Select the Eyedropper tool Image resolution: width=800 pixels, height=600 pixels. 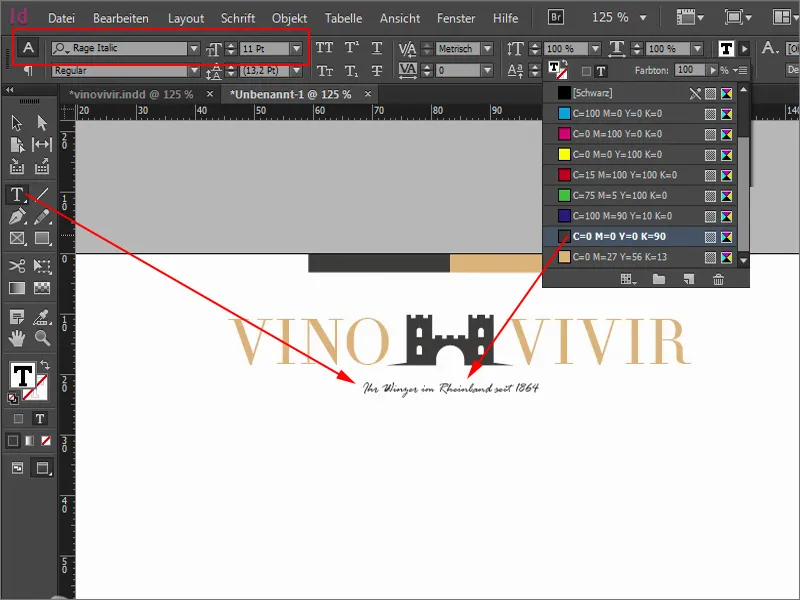point(42,317)
